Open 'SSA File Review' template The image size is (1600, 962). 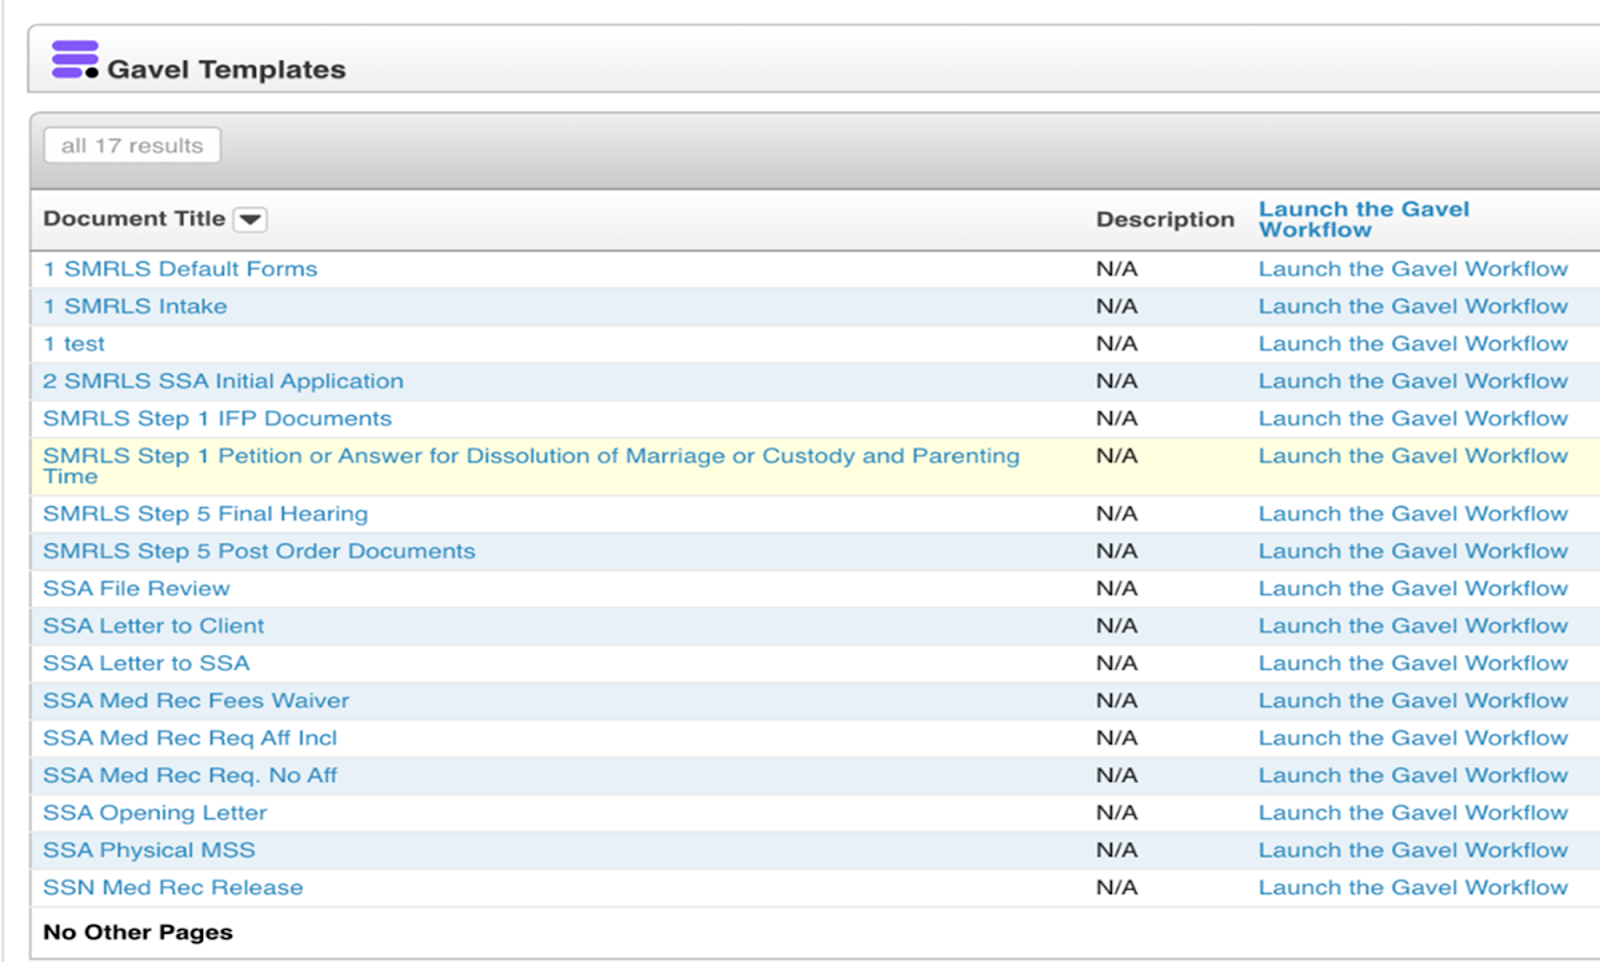coord(136,588)
